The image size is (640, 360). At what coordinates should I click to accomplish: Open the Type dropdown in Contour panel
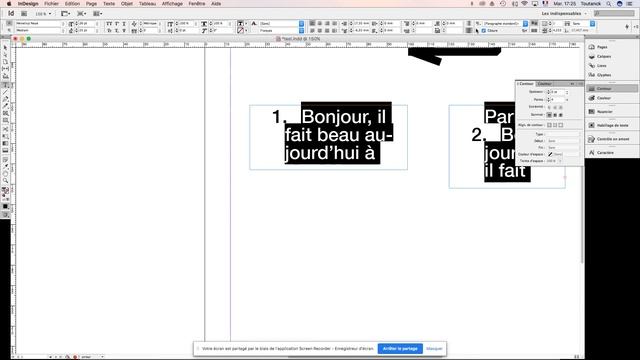click(563, 134)
